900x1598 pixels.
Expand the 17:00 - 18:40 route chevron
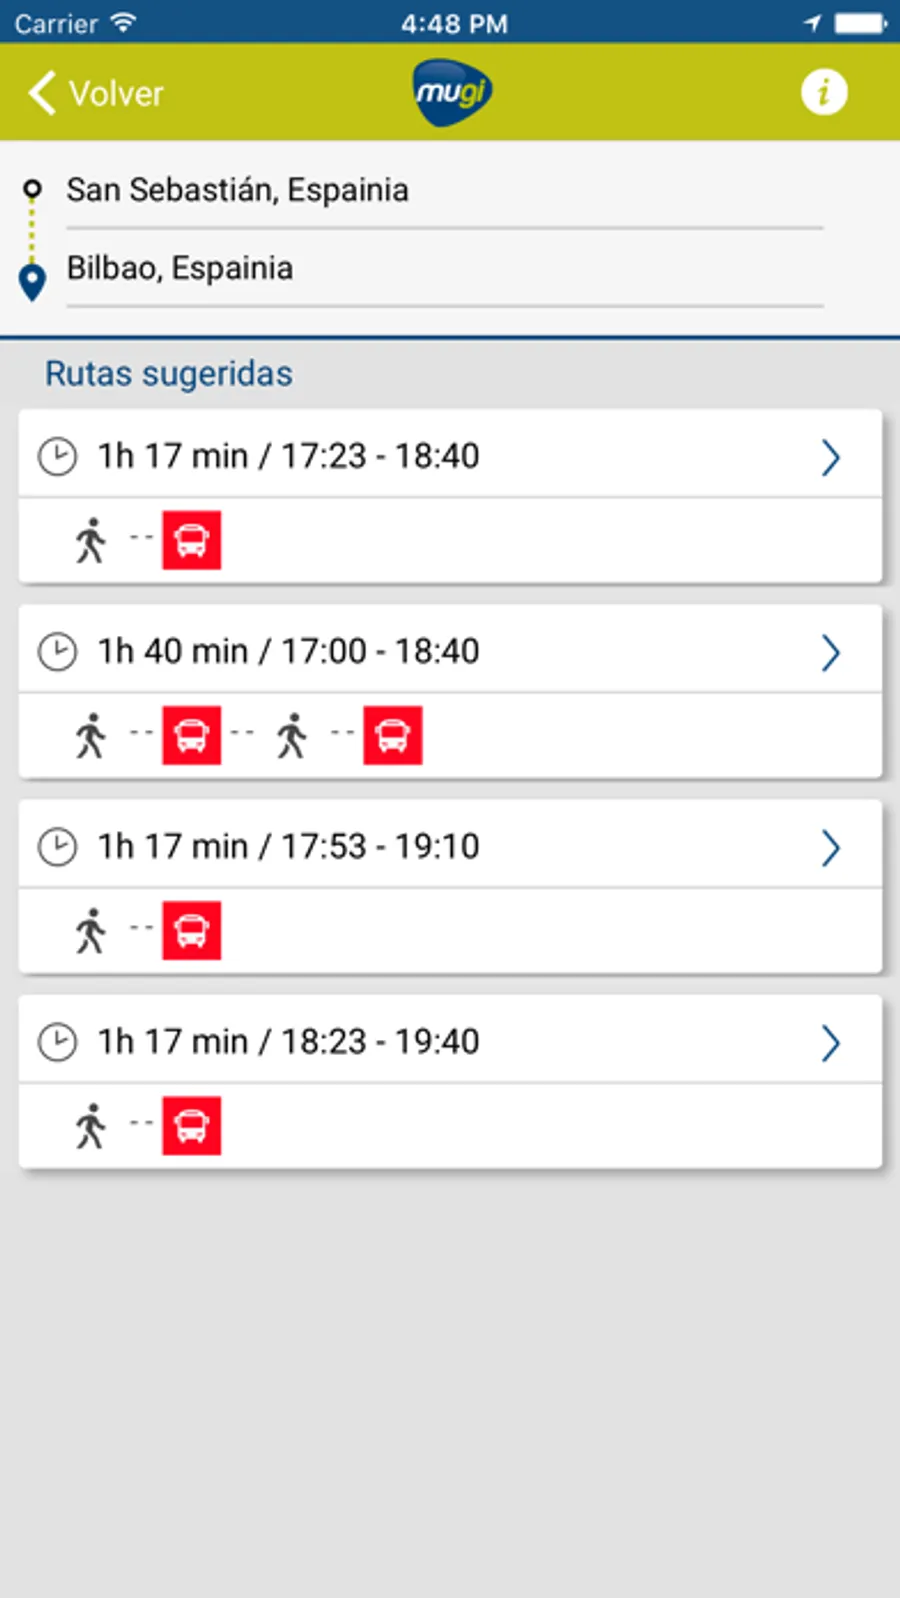click(x=830, y=652)
